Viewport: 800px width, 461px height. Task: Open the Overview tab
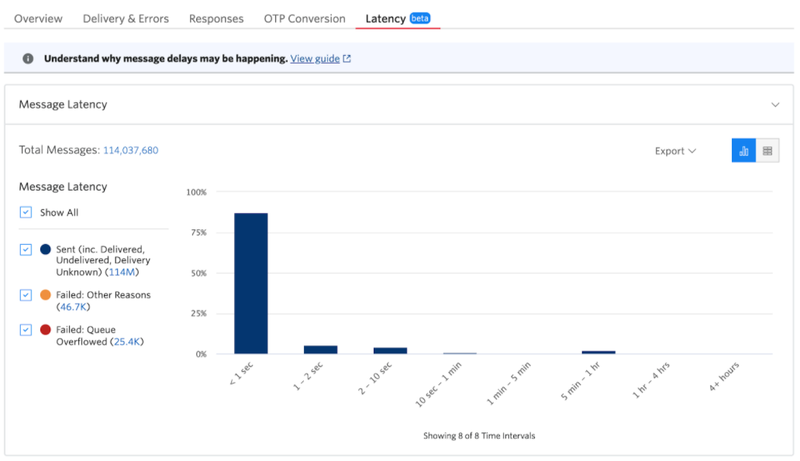38,19
